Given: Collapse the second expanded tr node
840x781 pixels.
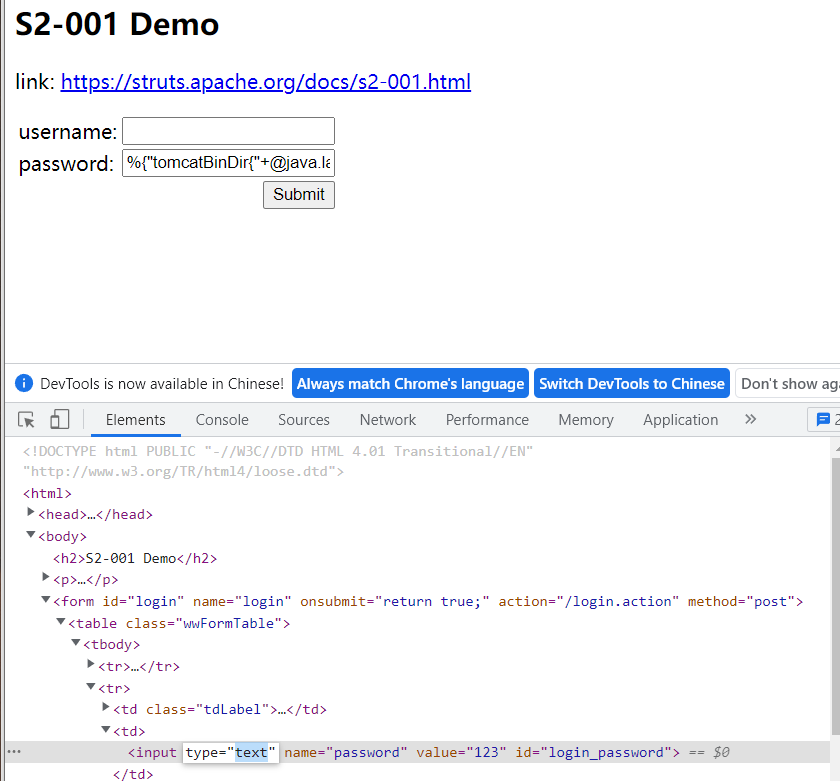Looking at the screenshot, I should click(91, 686).
